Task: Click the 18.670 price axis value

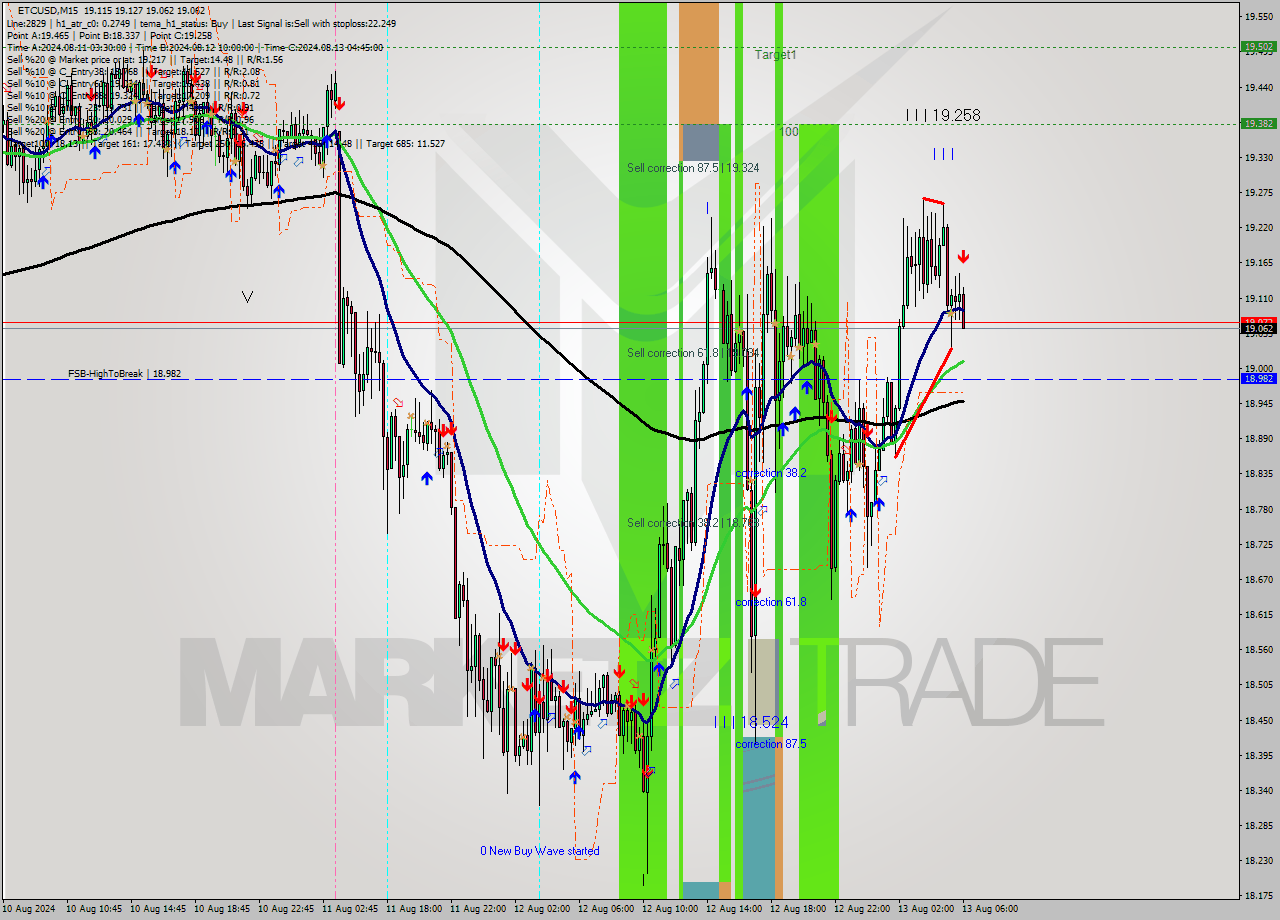Action: (x=1258, y=579)
